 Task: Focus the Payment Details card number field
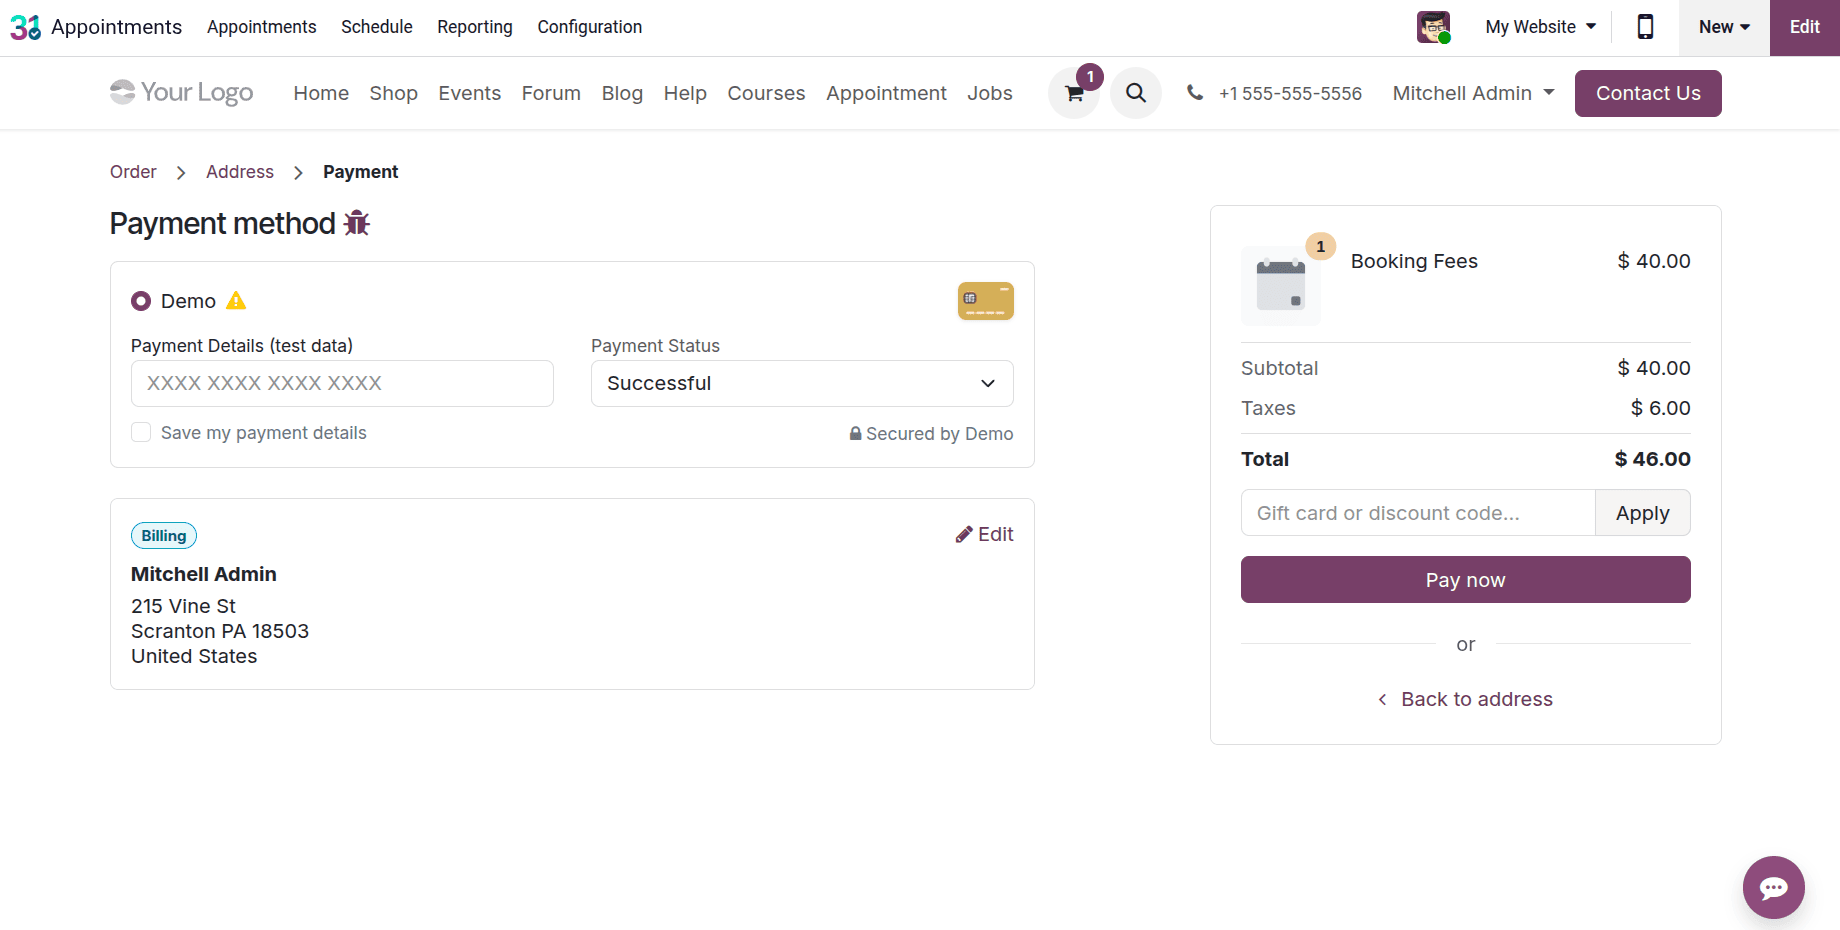[x=342, y=383]
